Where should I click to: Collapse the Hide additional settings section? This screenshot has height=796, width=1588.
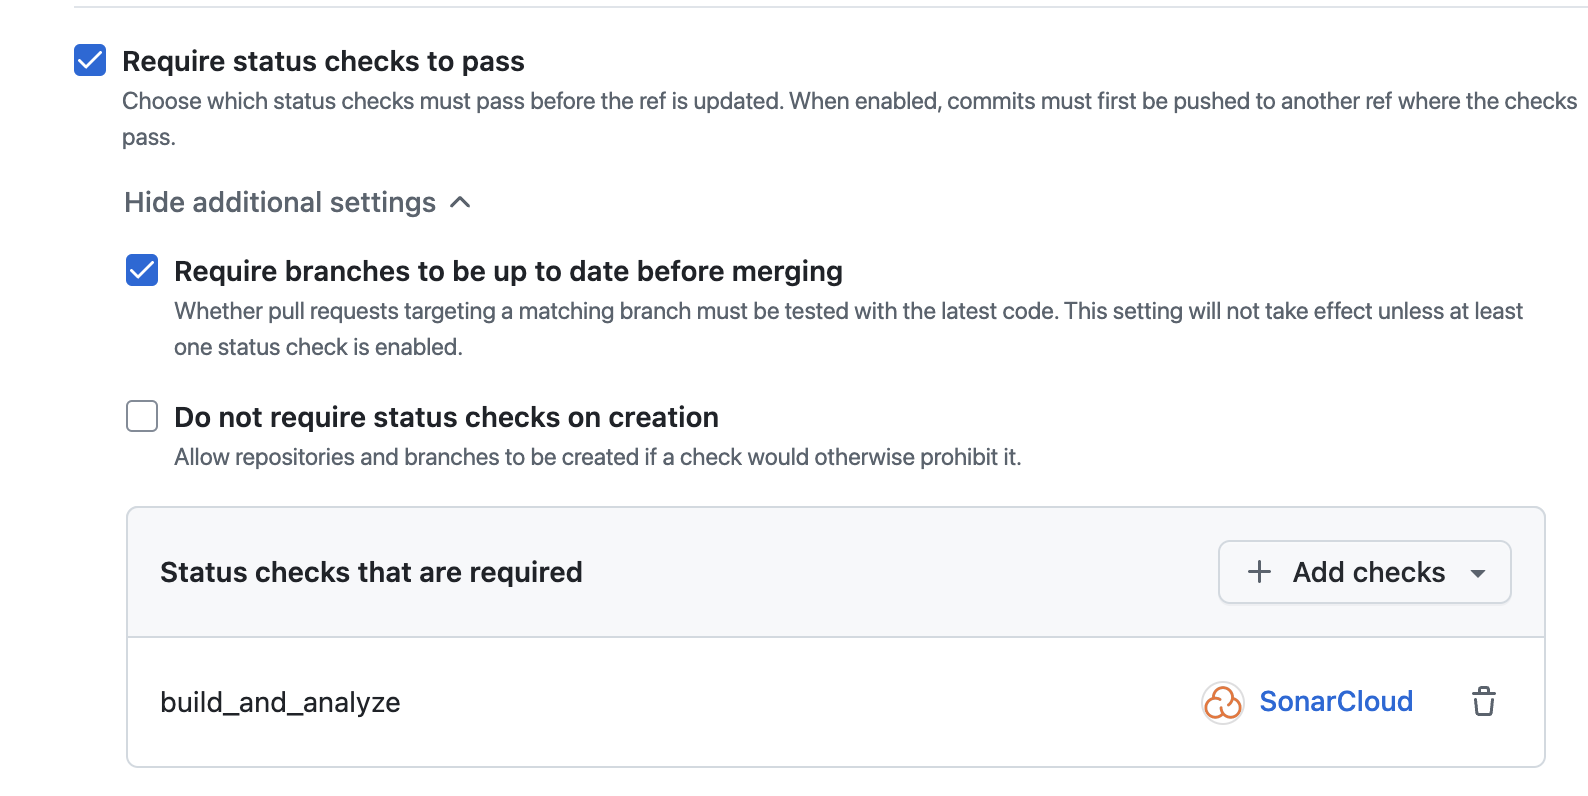pos(280,202)
